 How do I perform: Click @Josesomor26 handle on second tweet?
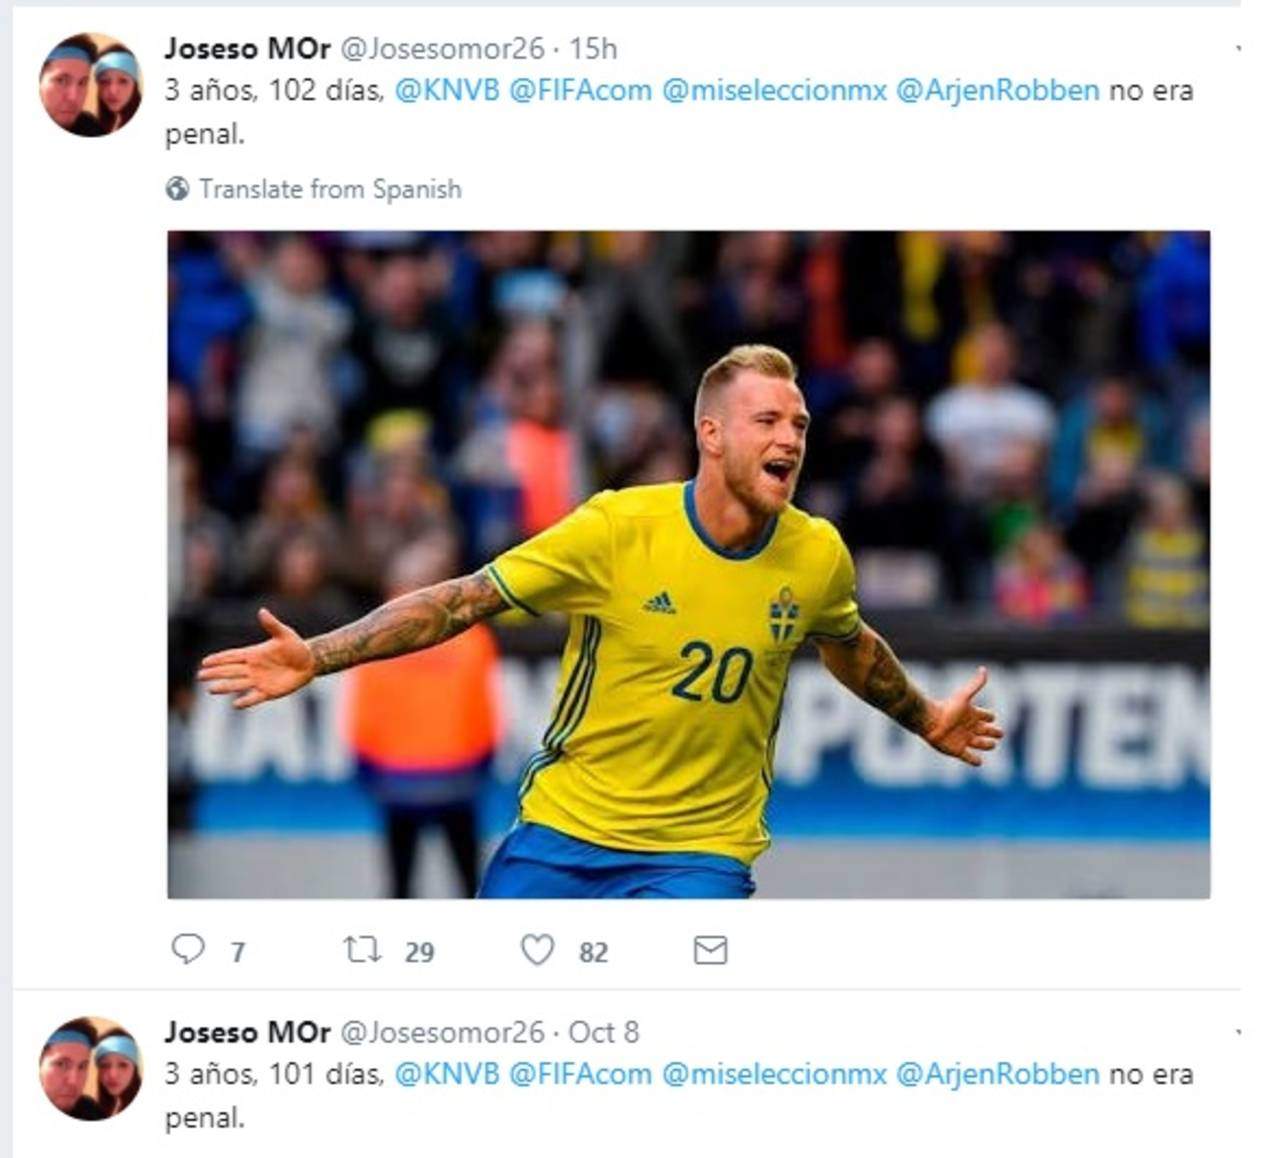click(x=443, y=1032)
